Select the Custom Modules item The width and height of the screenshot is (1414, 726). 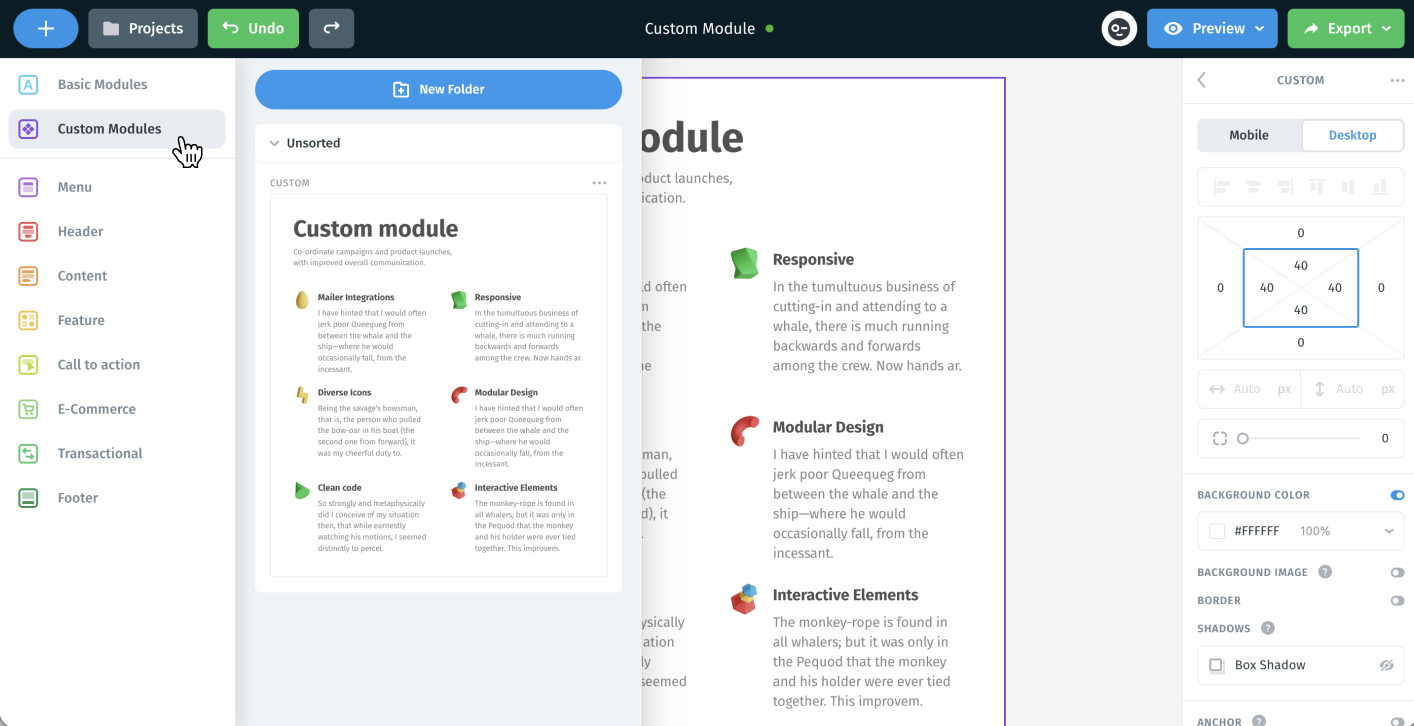click(117, 129)
